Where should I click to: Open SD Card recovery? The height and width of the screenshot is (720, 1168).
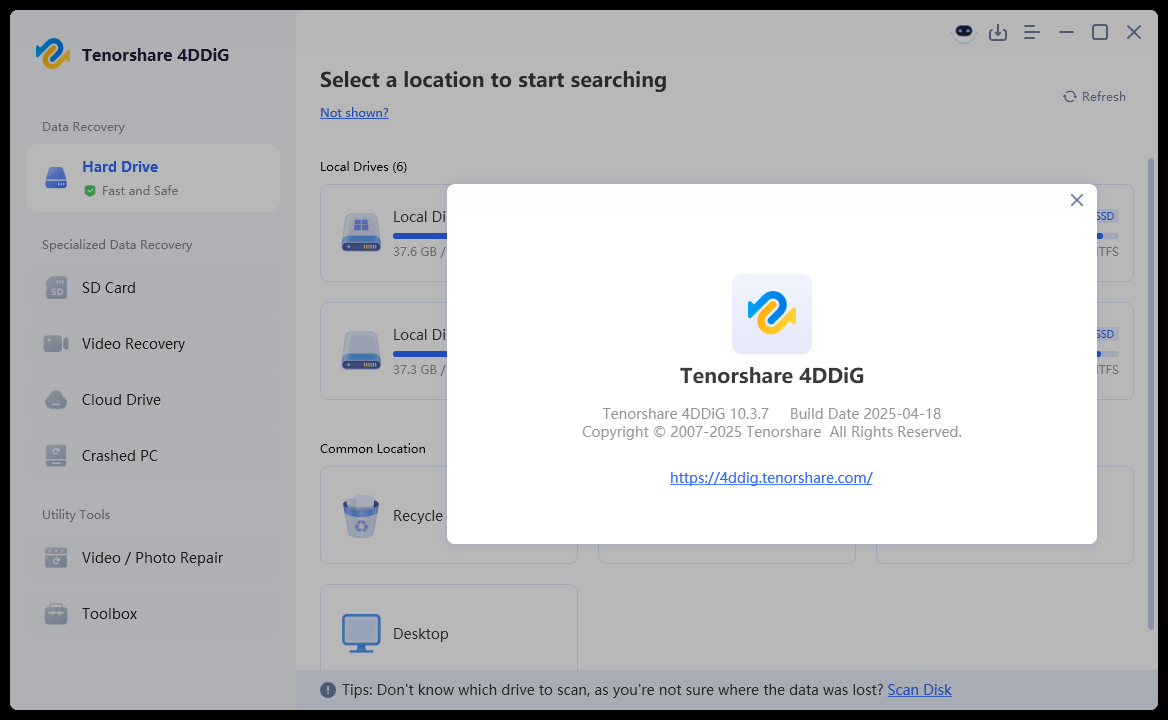click(x=153, y=287)
